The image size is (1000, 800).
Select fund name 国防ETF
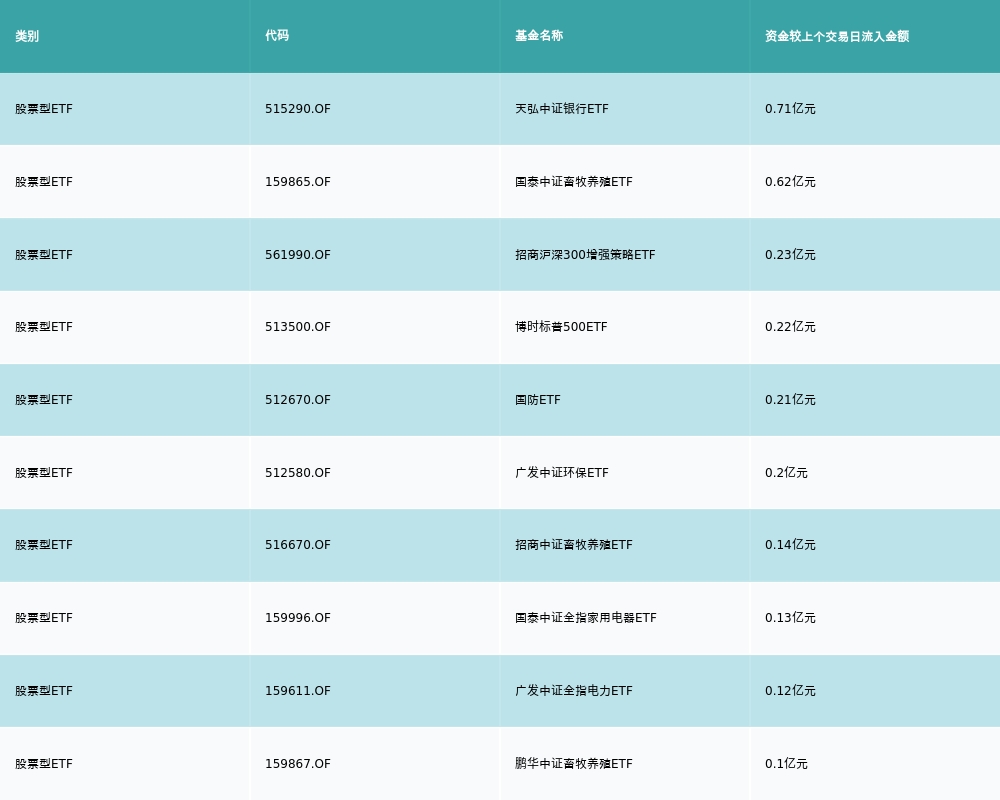pyautogui.click(x=538, y=400)
